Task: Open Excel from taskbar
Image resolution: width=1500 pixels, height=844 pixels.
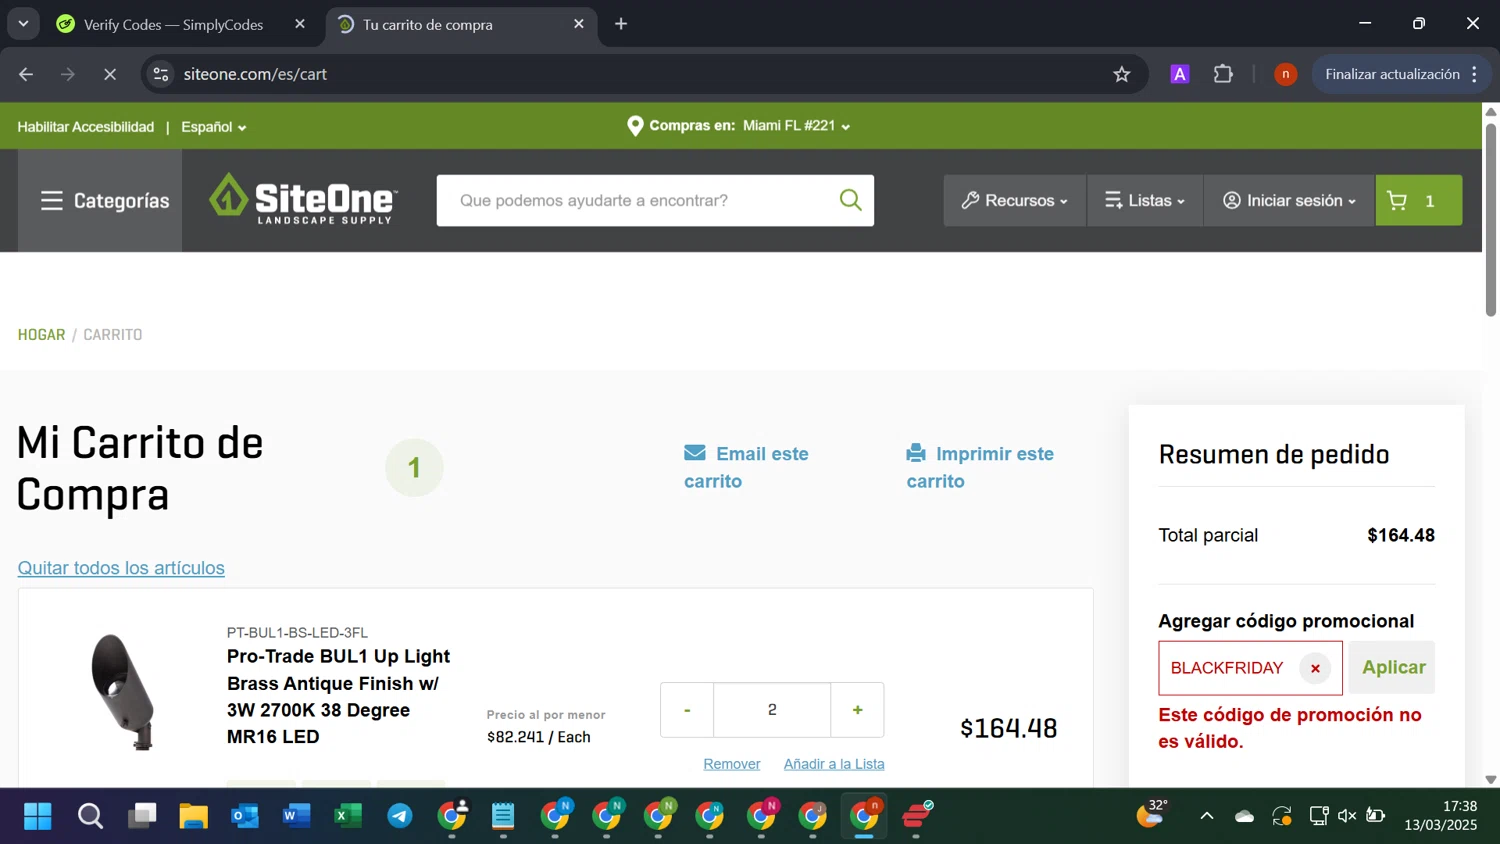Action: coord(348,817)
